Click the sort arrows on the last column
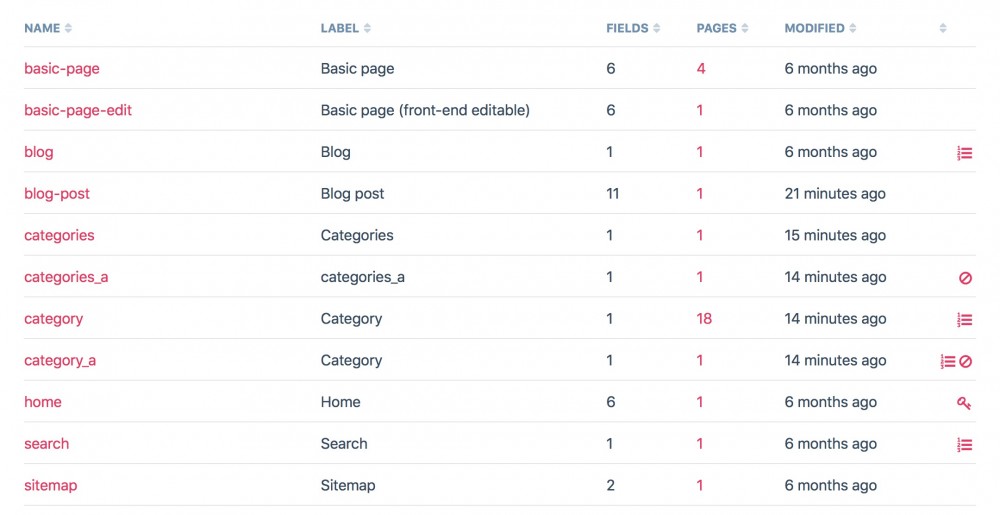The height and width of the screenshot is (515, 1000). 943,28
